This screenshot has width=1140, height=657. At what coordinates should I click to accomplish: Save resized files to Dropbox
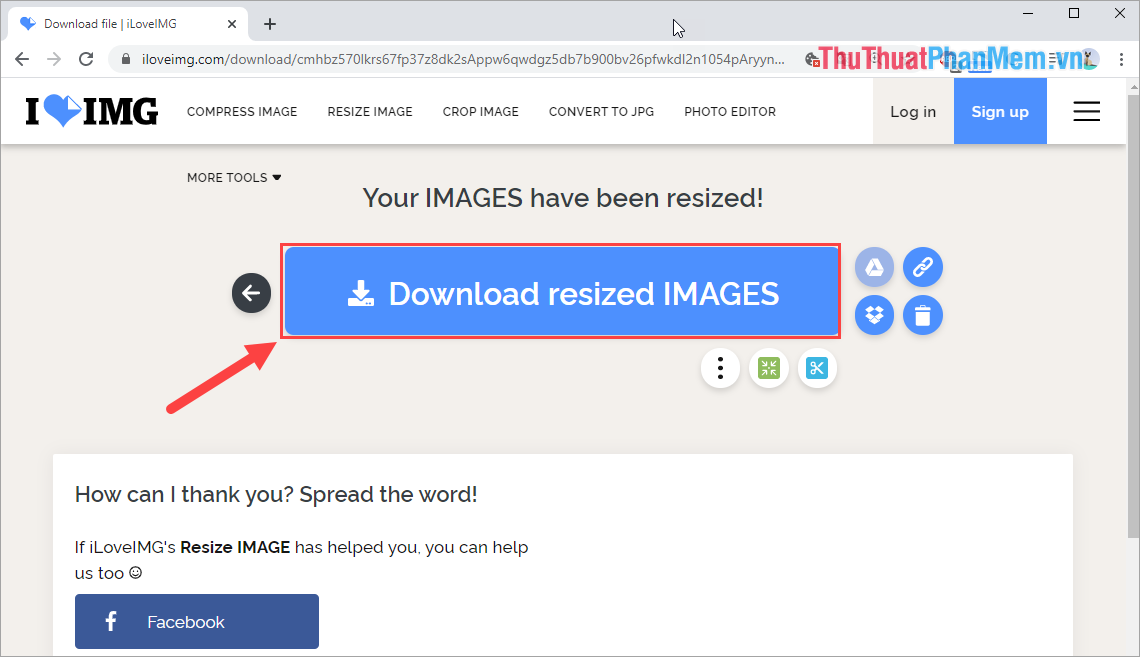[x=874, y=315]
